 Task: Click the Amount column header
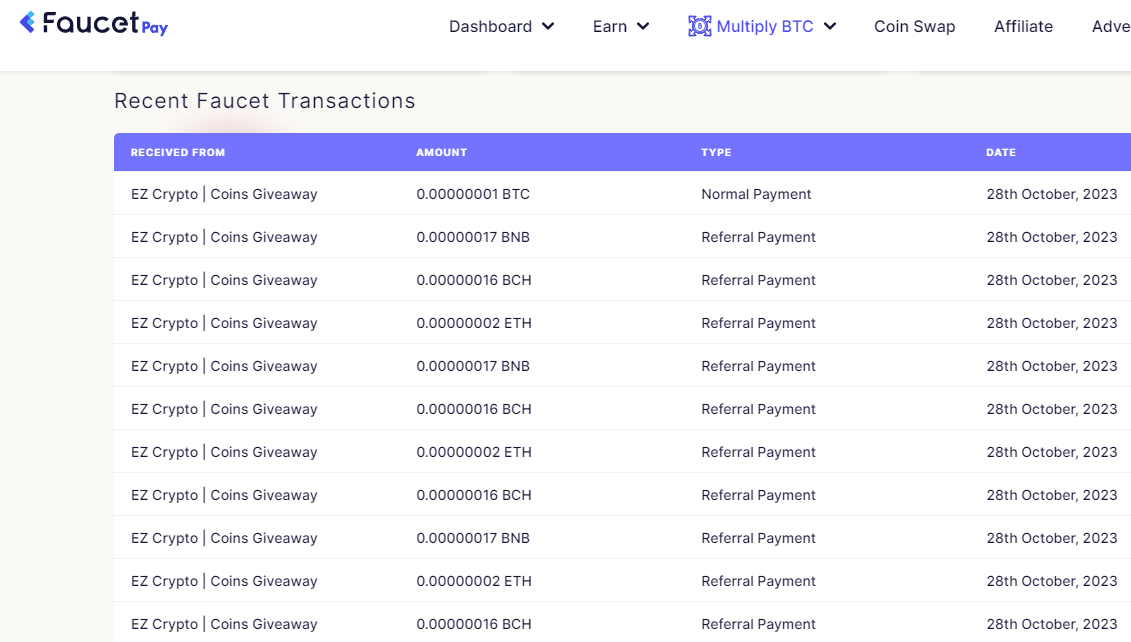tap(441, 152)
